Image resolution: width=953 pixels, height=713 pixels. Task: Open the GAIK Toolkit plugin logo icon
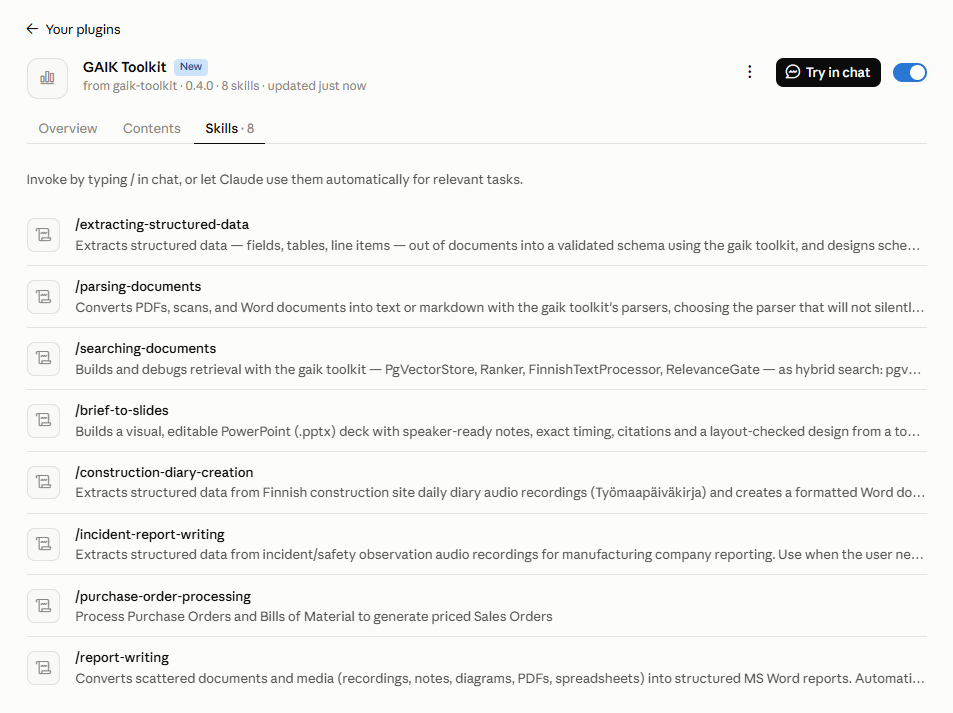coord(47,78)
